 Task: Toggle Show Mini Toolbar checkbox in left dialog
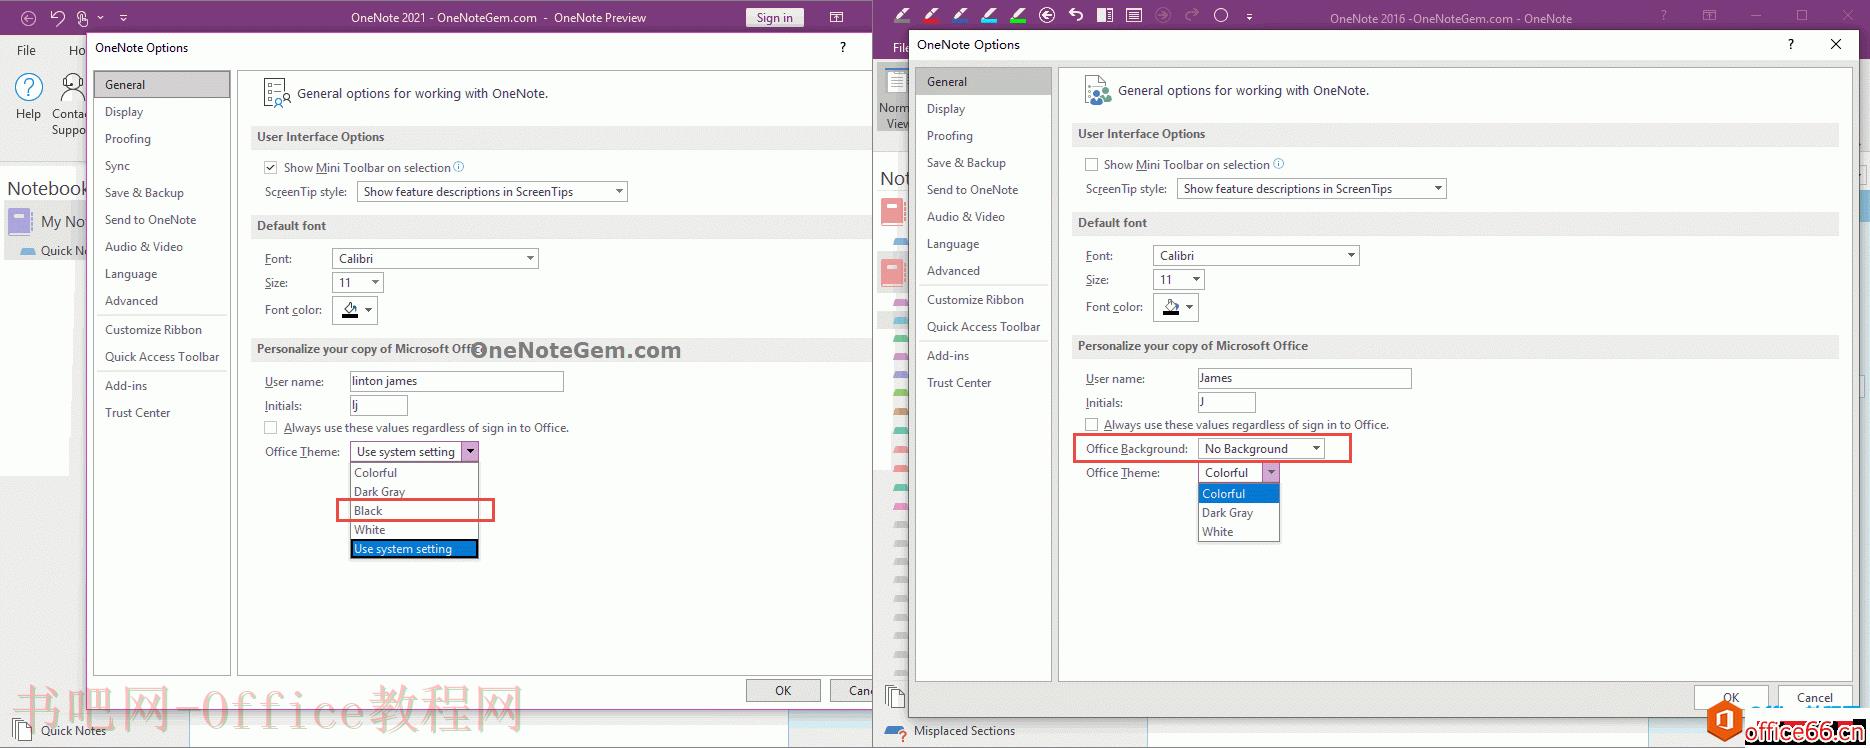click(x=270, y=167)
